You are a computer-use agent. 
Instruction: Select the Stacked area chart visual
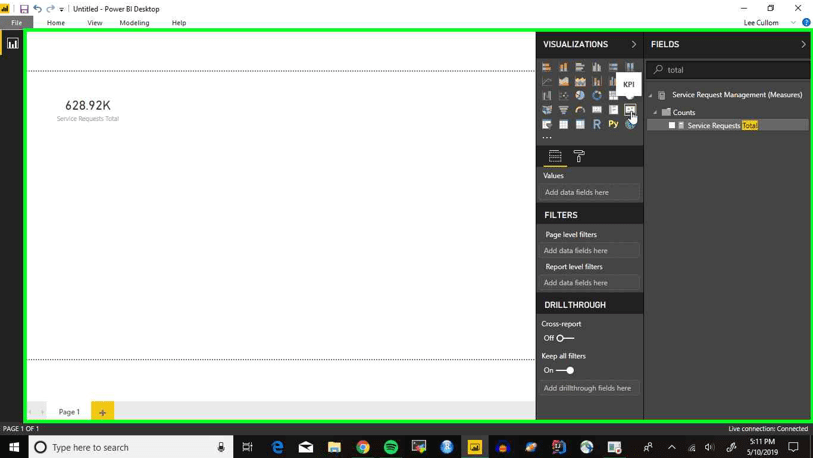[x=580, y=82]
